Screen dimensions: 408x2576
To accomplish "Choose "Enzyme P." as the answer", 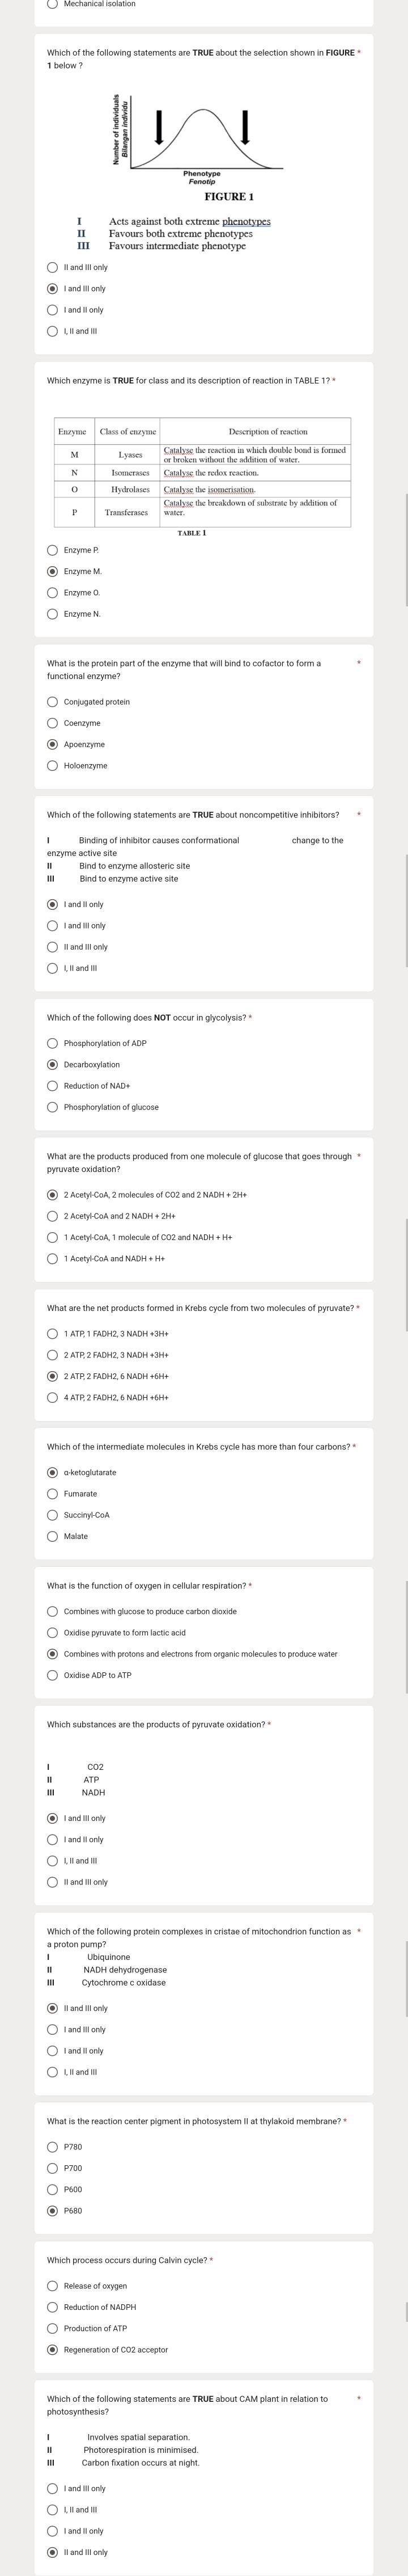I will [x=53, y=550].
